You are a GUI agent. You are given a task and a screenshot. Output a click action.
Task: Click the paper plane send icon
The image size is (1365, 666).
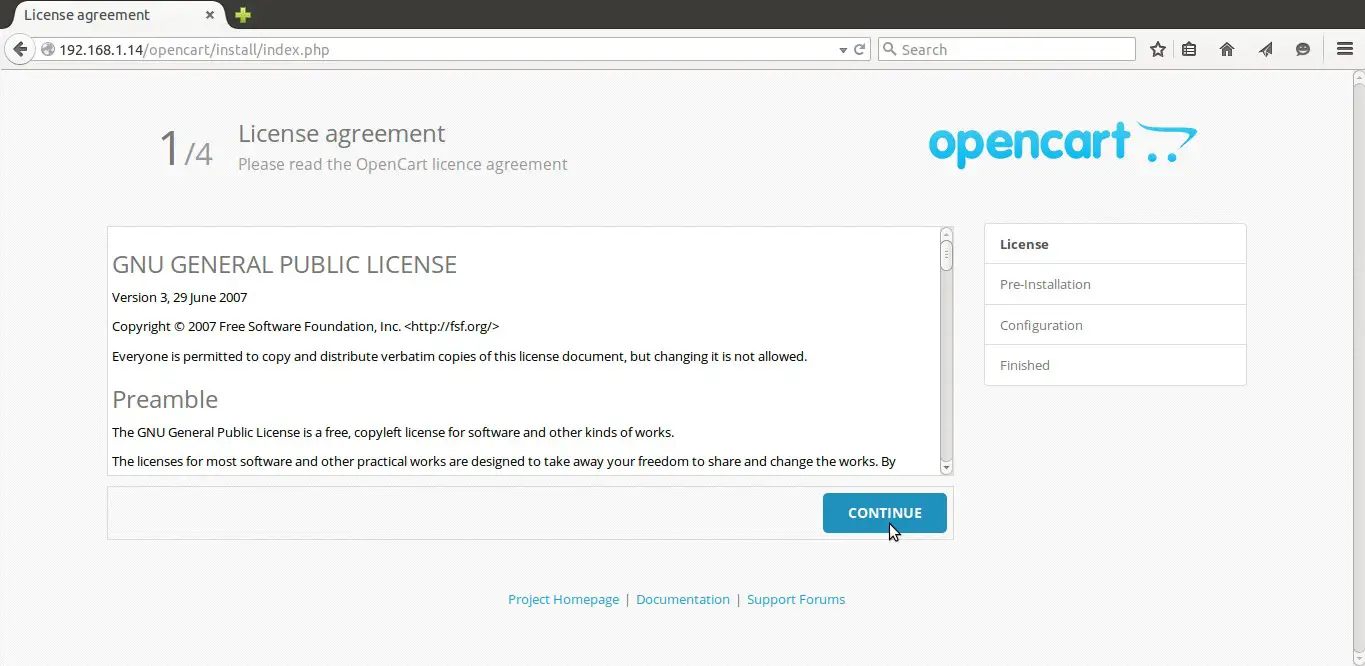click(1265, 49)
